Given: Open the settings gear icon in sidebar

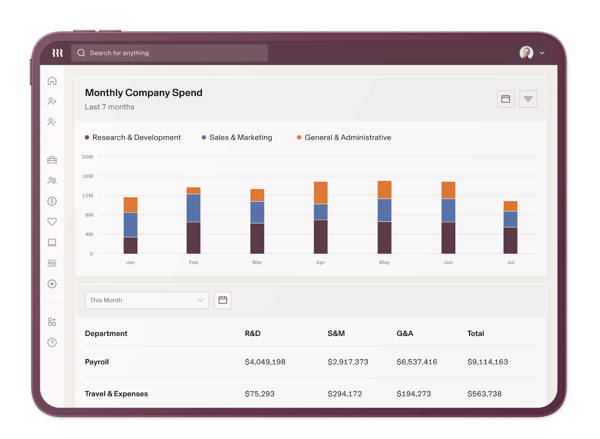Looking at the screenshot, I should click(52, 284).
